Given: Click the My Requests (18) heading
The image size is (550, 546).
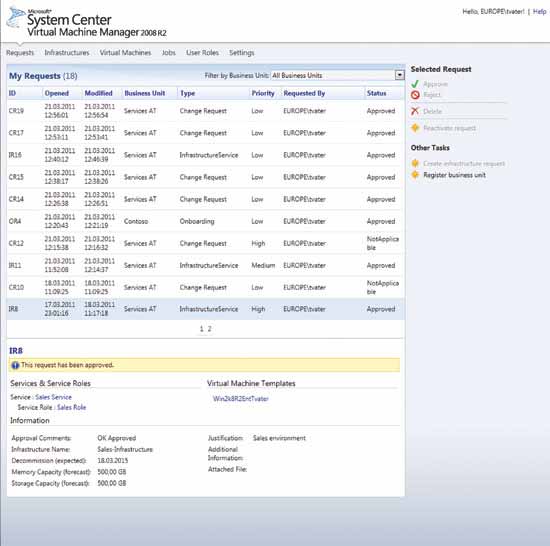Looking at the screenshot, I should click(x=43, y=76).
